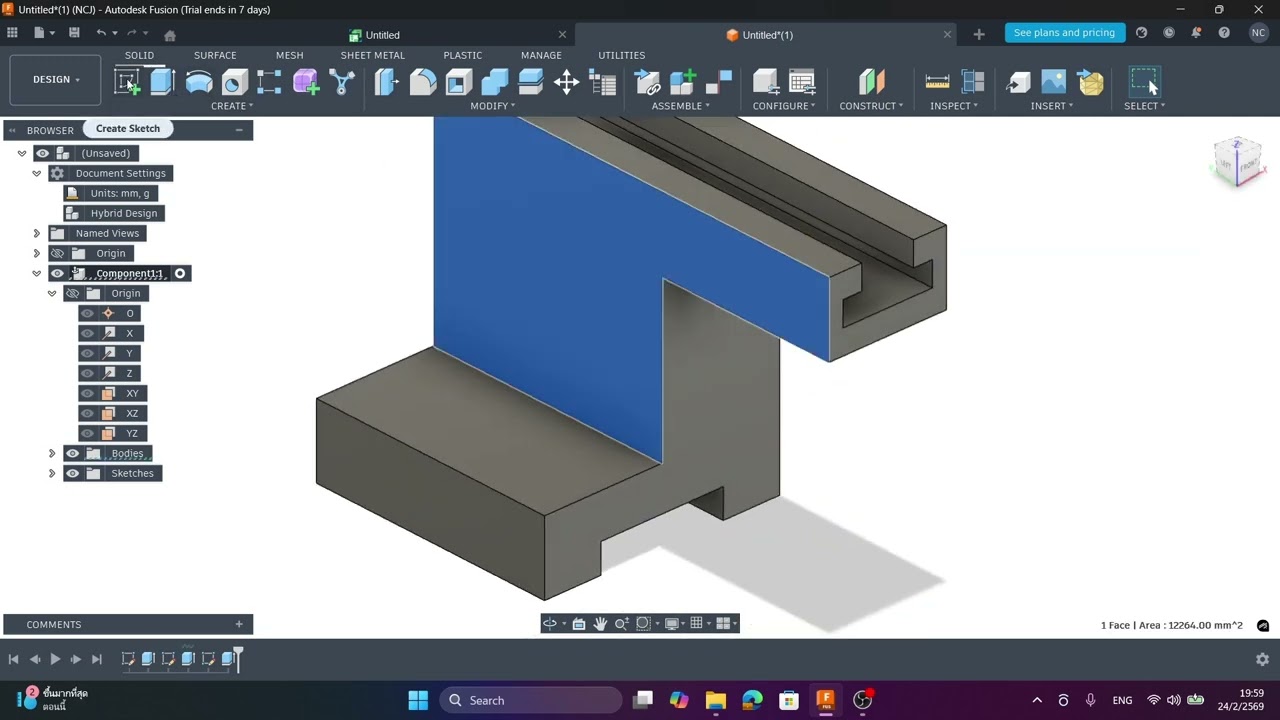Select the Revolve tool
Screen dimensions: 1280x720
[x=199, y=82]
